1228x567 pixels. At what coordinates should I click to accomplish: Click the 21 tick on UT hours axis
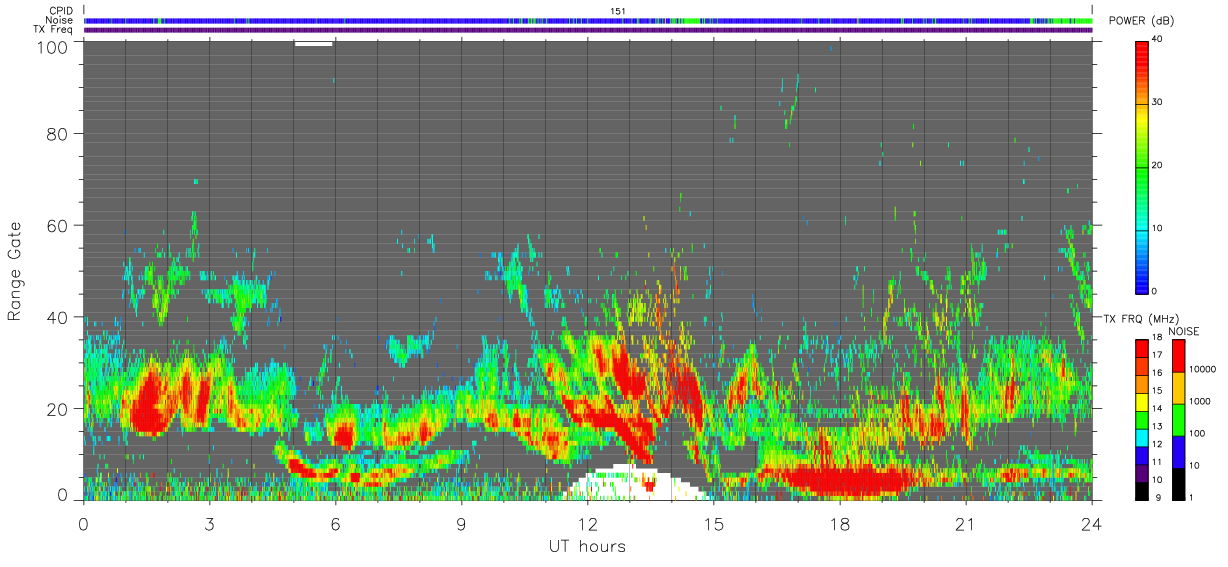(966, 523)
